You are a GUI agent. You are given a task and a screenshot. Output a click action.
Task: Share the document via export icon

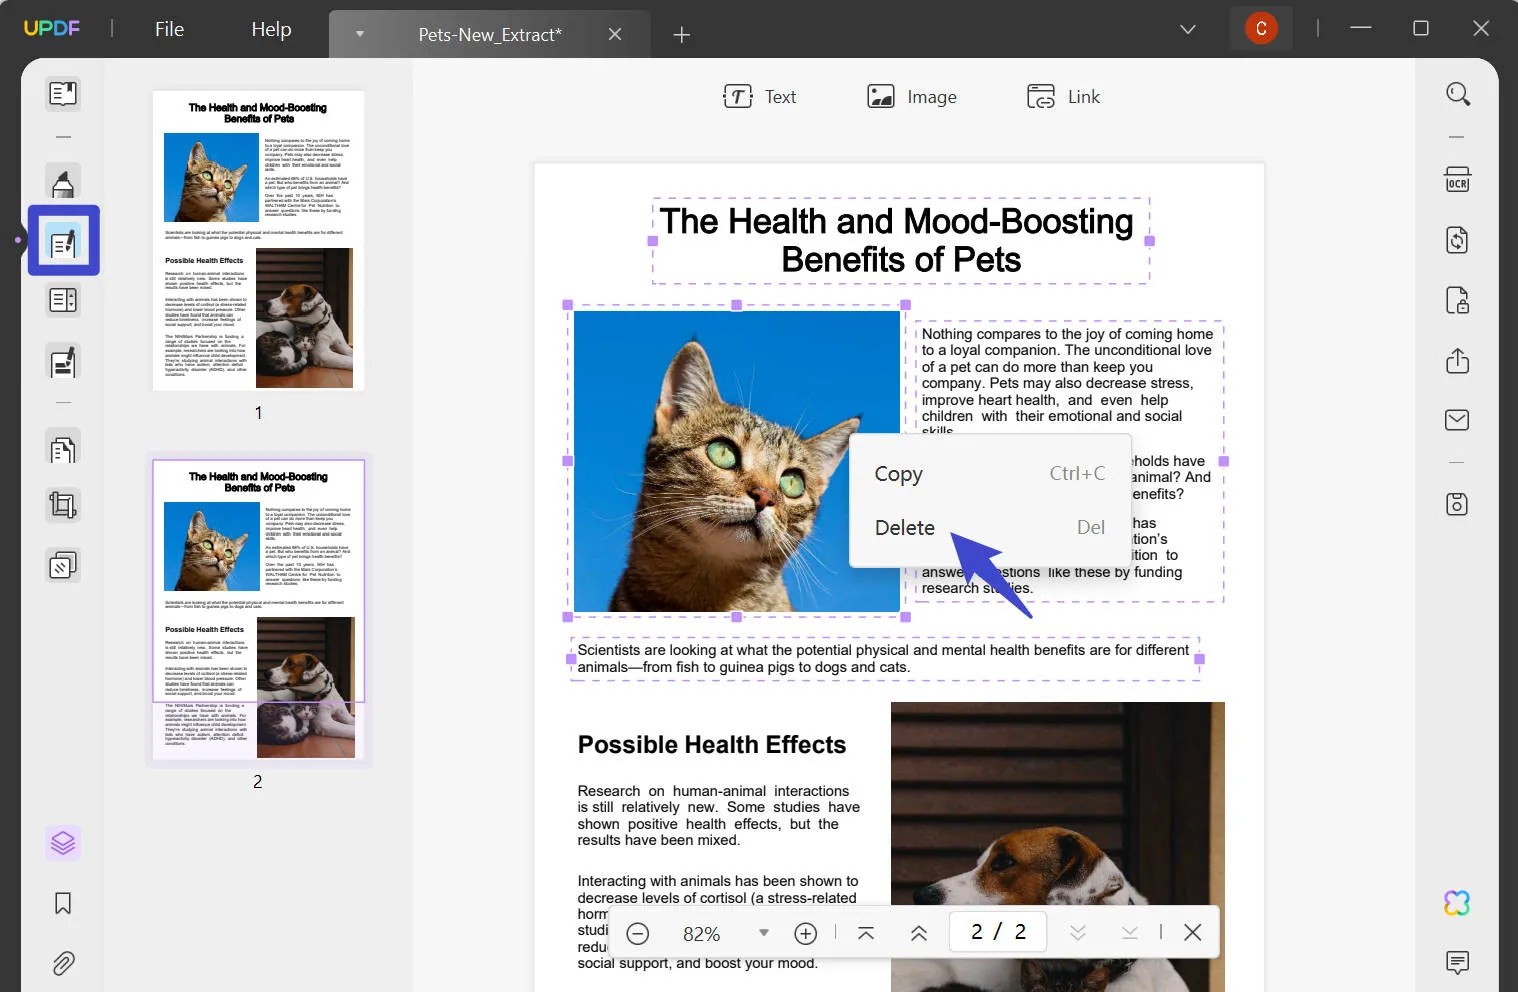coord(1457,361)
